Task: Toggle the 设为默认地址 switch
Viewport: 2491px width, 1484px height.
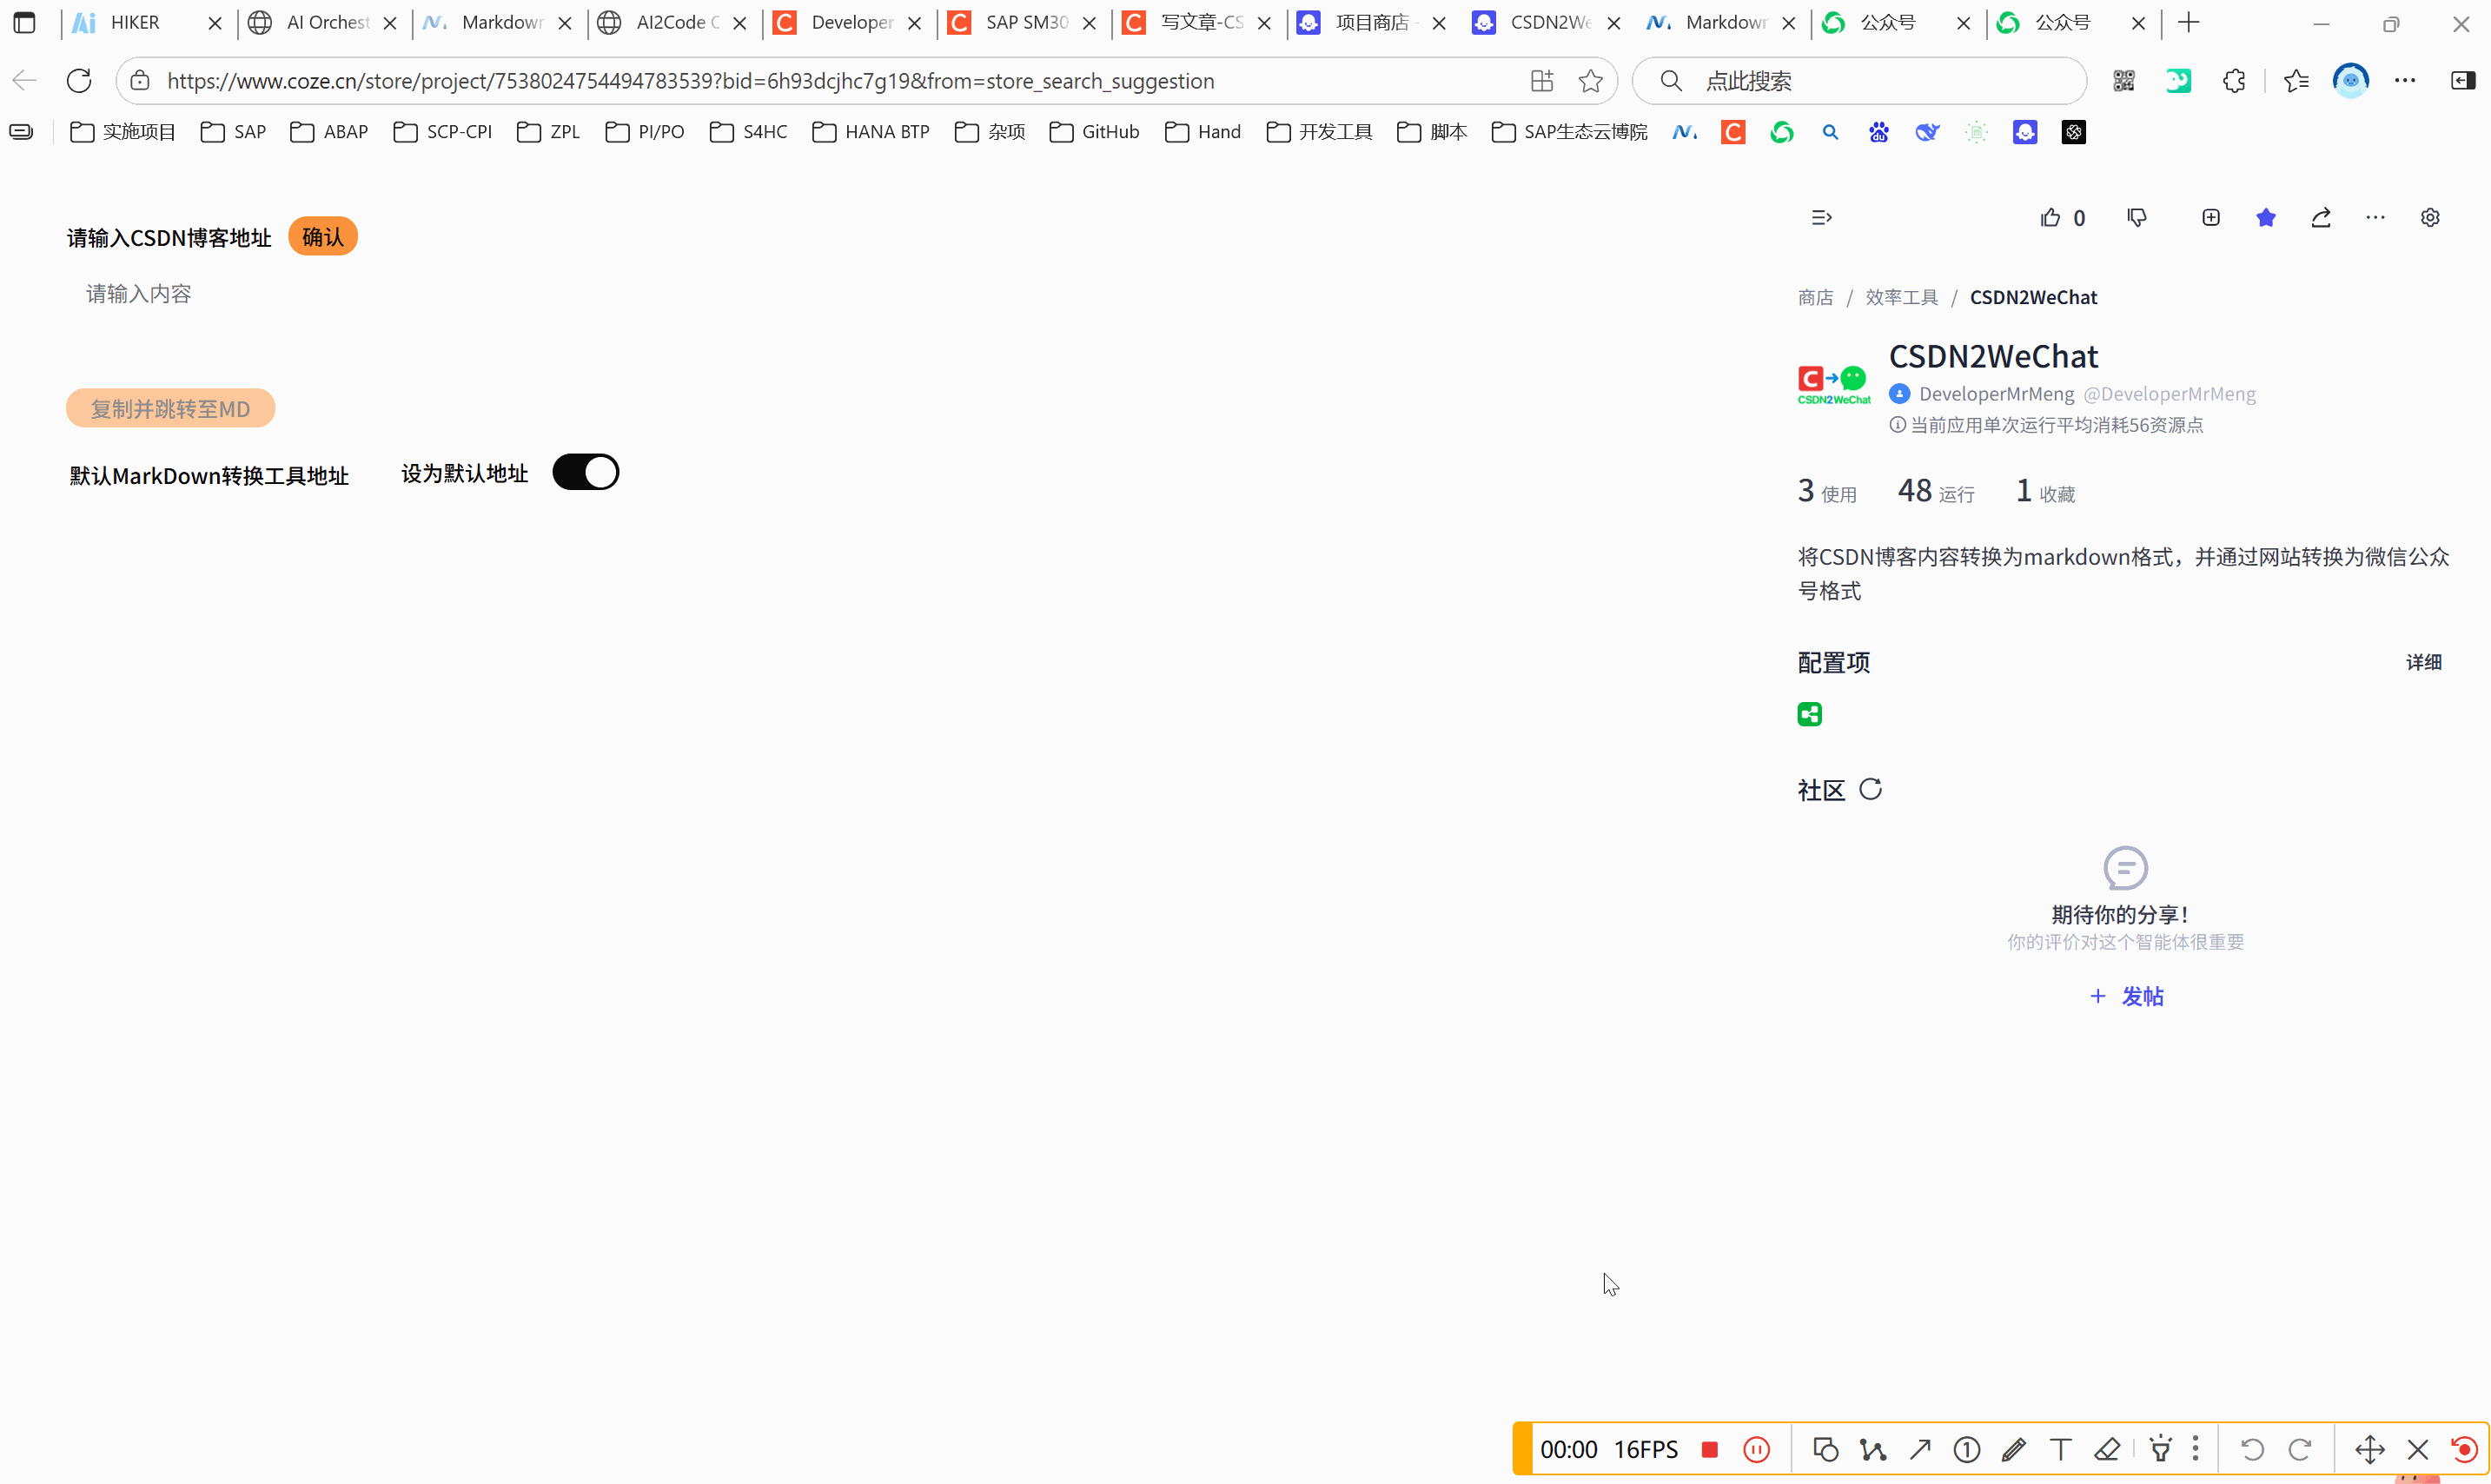Action: (586, 472)
